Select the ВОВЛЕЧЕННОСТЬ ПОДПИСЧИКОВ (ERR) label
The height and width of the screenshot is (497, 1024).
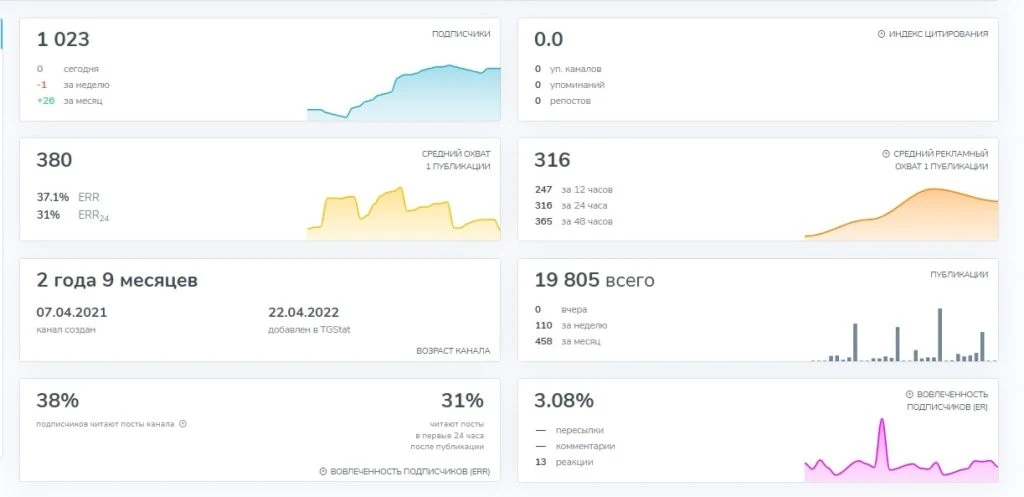pos(410,472)
